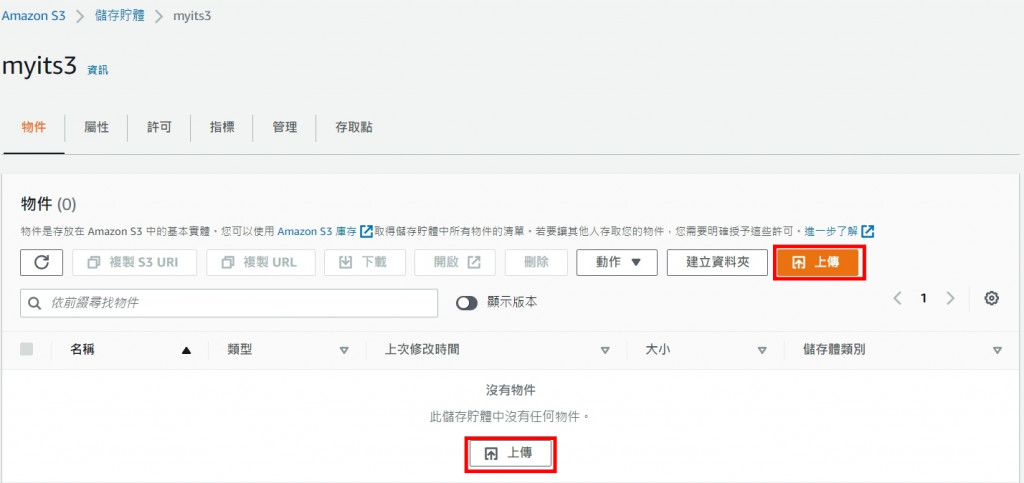Click the 上傳 button below 沒有物件
Viewport: 1024px width, 483px height.
point(511,454)
